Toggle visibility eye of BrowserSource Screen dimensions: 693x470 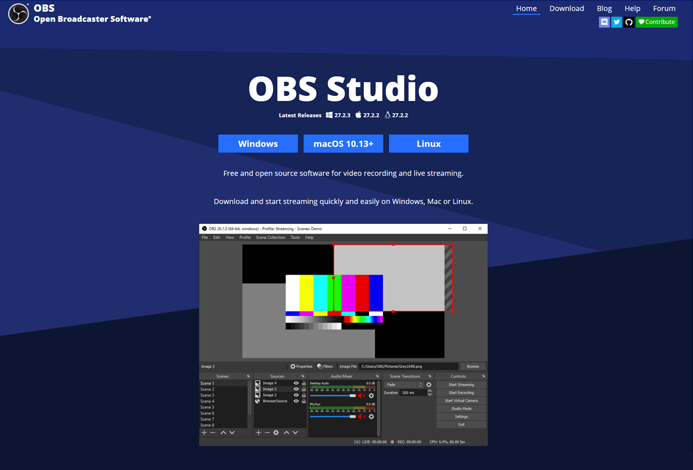click(x=296, y=401)
